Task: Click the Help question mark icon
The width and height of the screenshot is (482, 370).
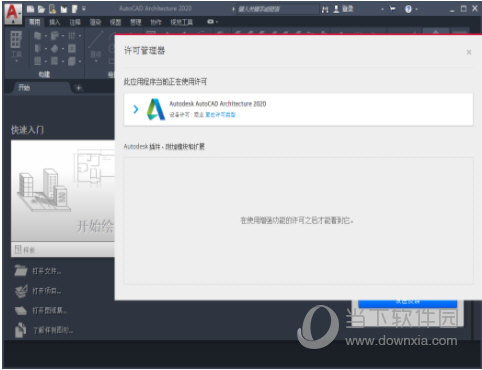Action: point(408,9)
